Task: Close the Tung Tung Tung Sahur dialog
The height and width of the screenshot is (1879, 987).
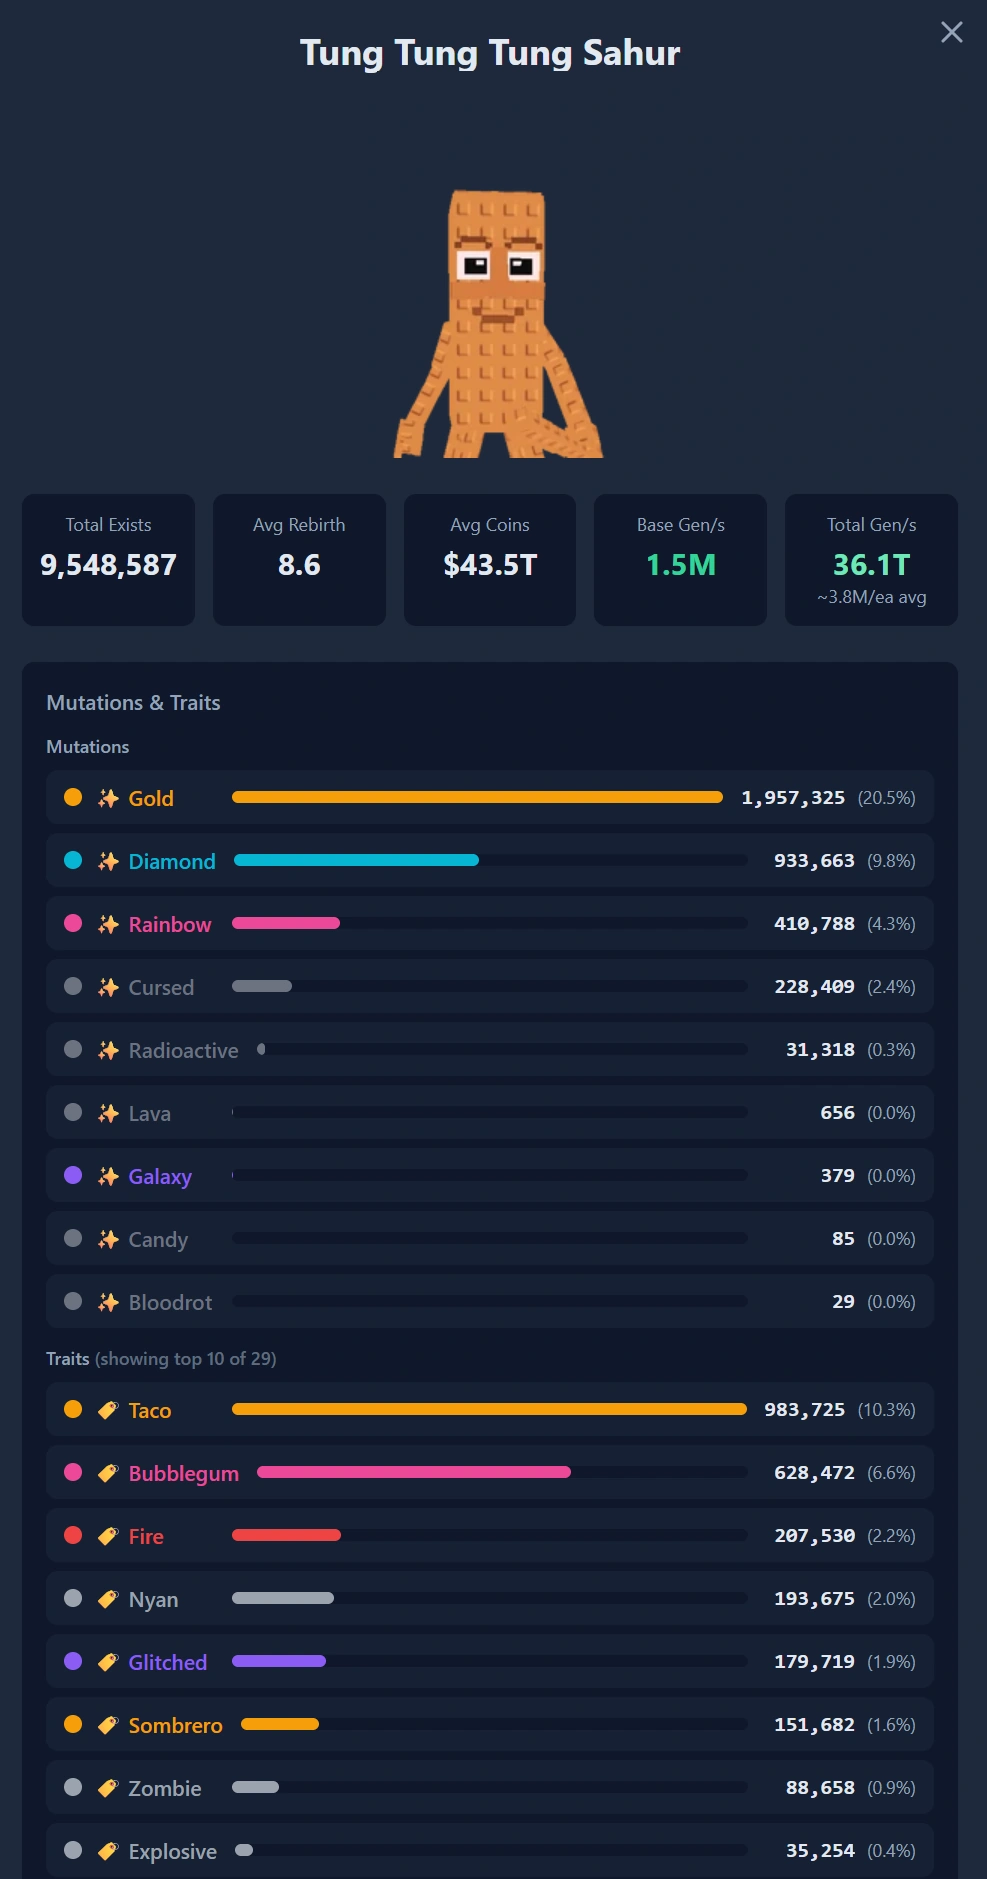Action: click(951, 33)
